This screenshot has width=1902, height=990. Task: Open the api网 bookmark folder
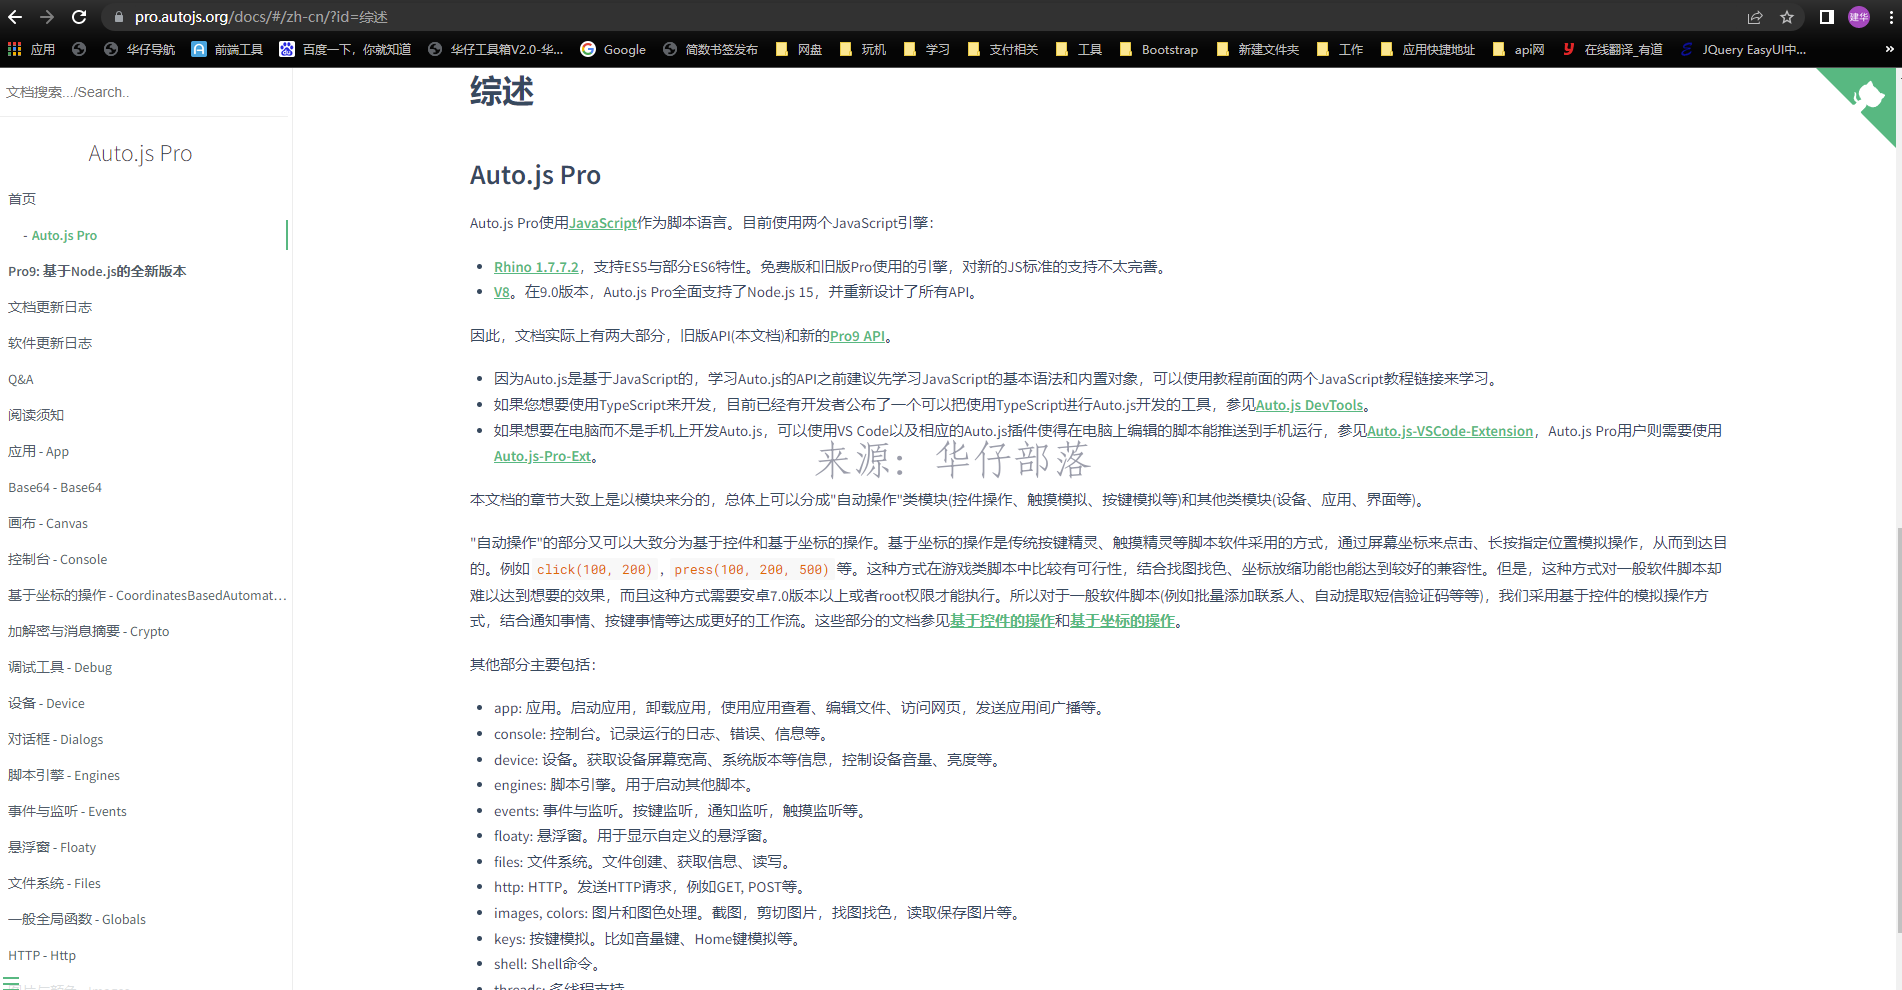pyautogui.click(x=1518, y=49)
